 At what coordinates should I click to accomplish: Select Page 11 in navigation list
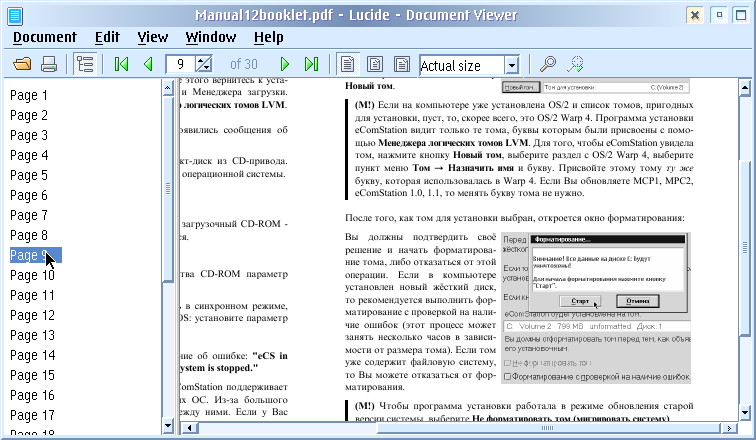click(x=32, y=295)
